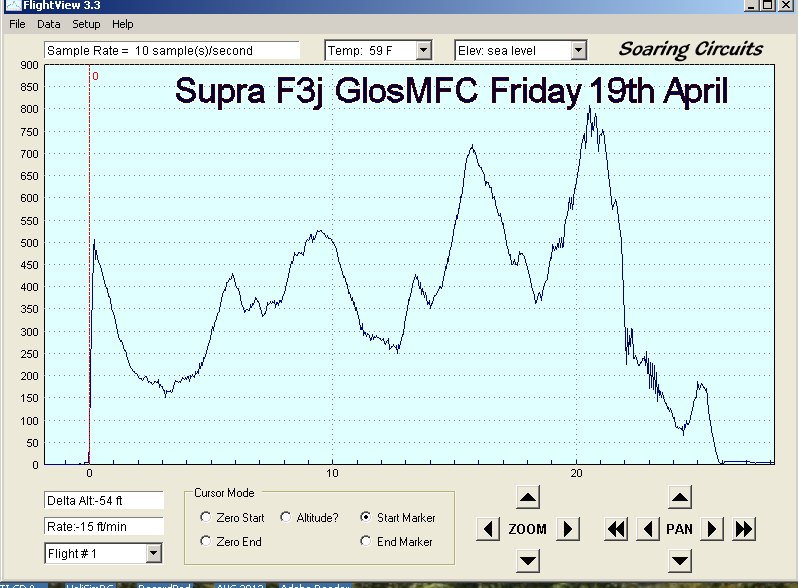Screen dimensions: 798x588
Task: Open the Setup menu
Action: tap(86, 24)
